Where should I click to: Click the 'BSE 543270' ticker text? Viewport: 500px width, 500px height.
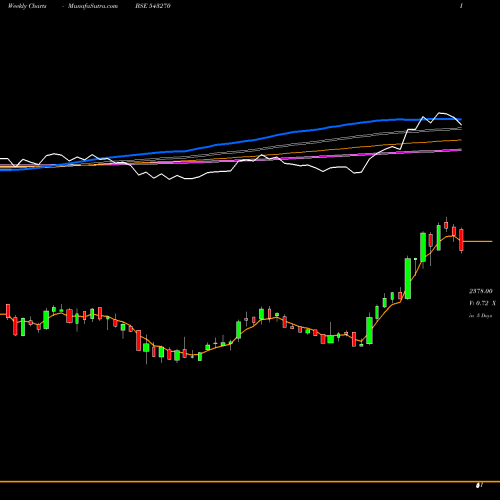pos(153,6)
